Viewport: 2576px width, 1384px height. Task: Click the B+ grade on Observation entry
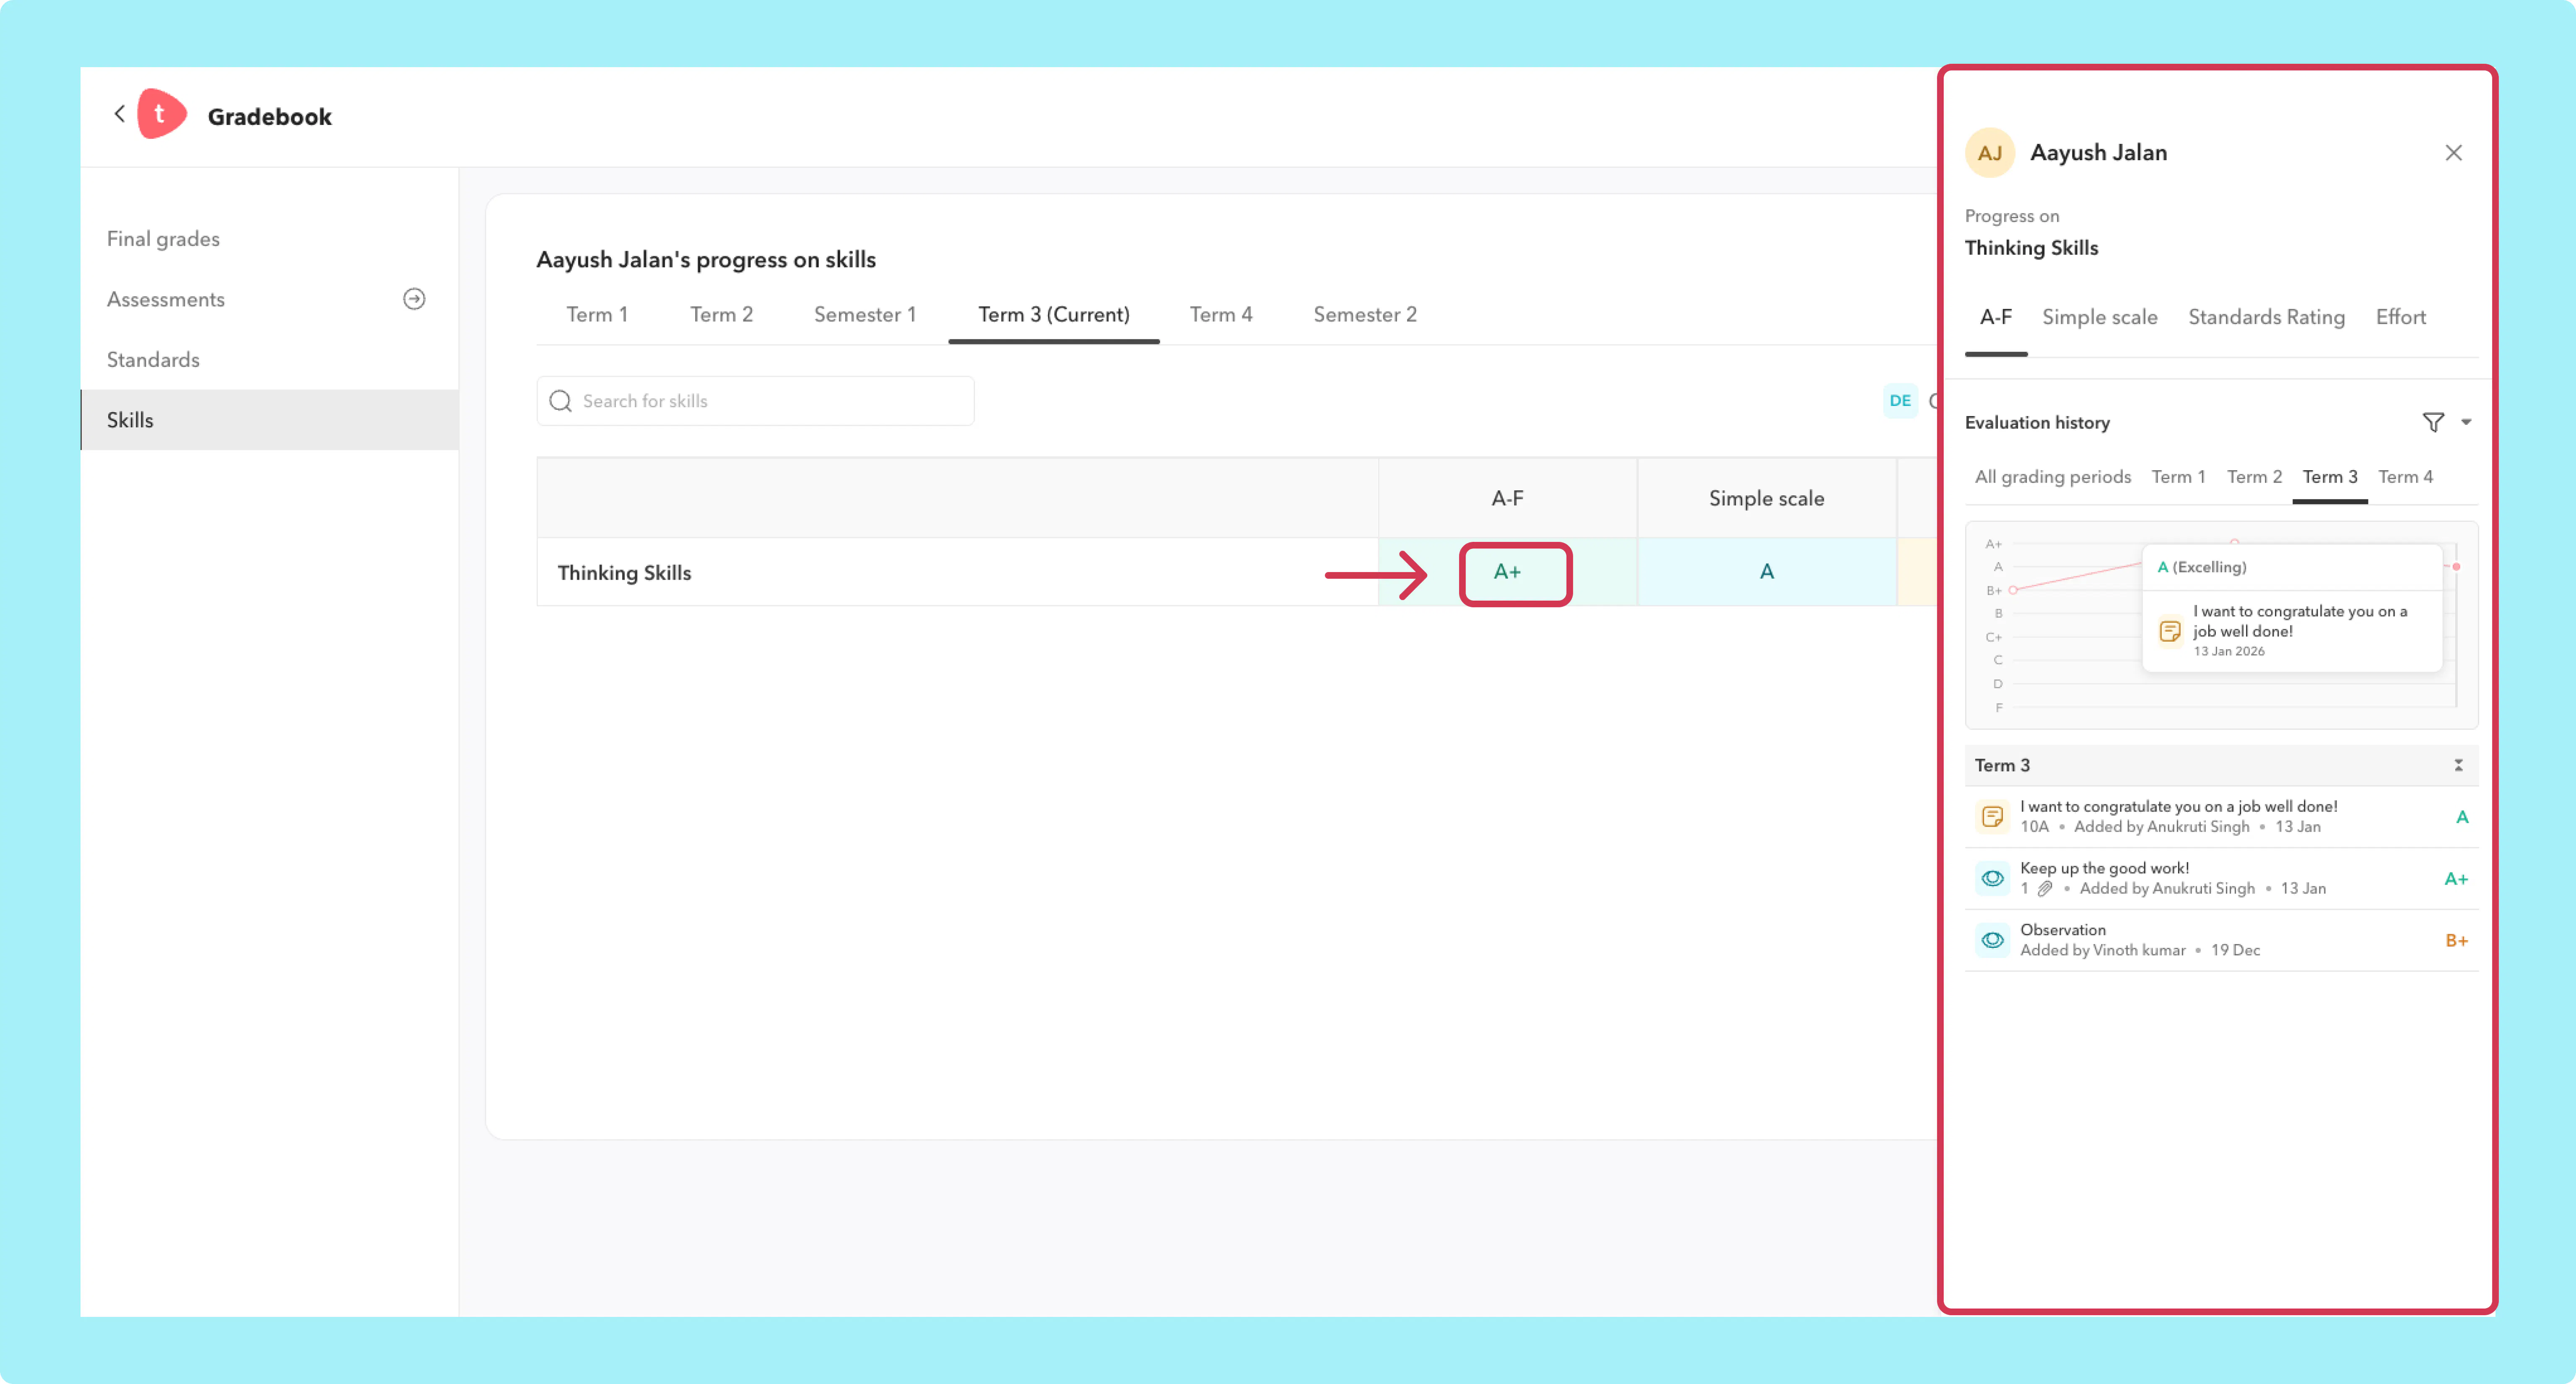click(x=2456, y=941)
